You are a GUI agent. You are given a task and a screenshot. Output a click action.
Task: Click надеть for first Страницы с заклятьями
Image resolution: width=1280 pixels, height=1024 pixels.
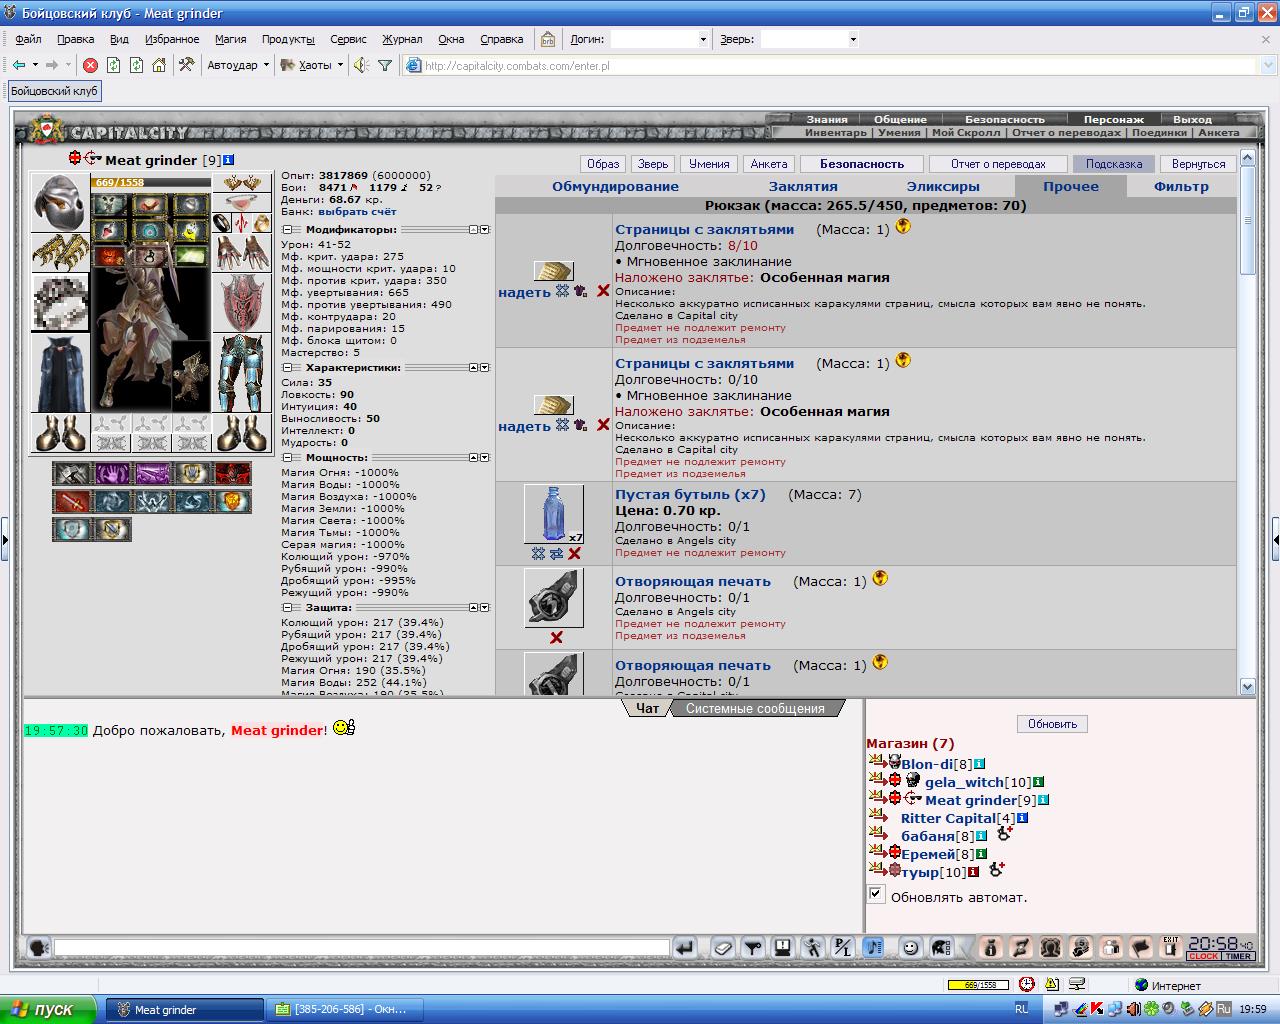(524, 292)
